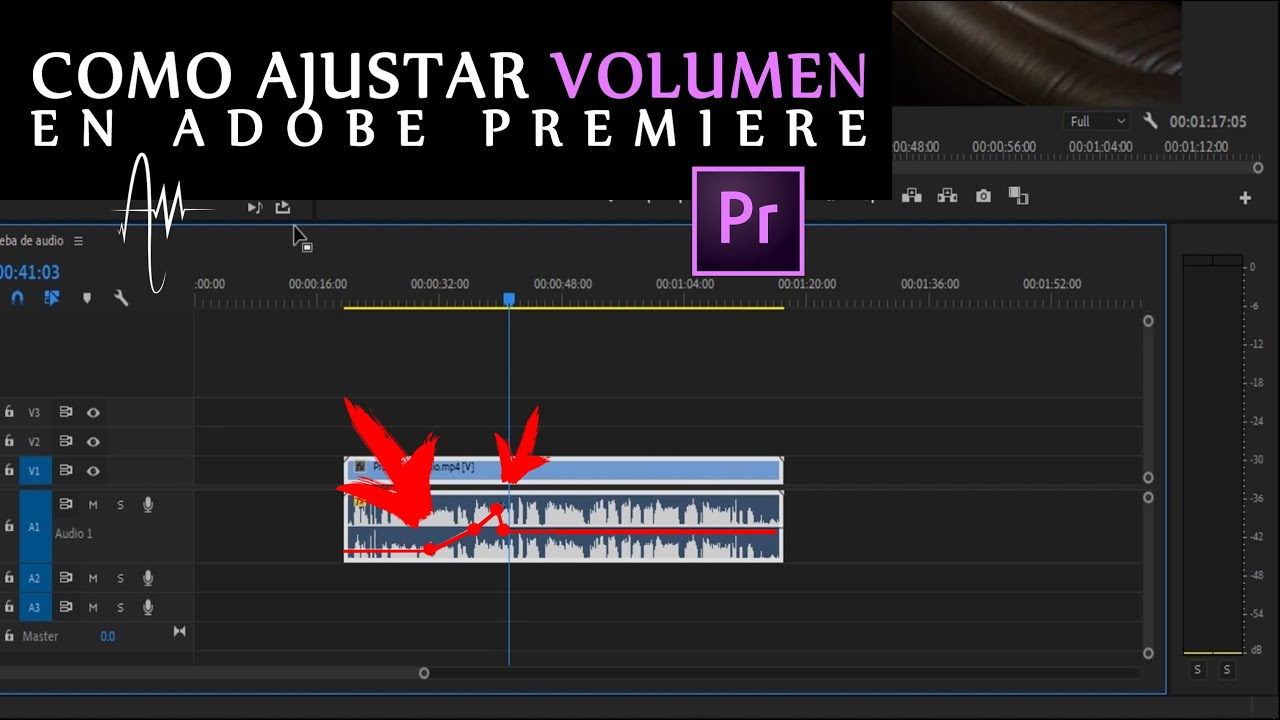Click the Lift button in Program Monitor
The height and width of the screenshot is (720, 1280).
[x=912, y=196]
